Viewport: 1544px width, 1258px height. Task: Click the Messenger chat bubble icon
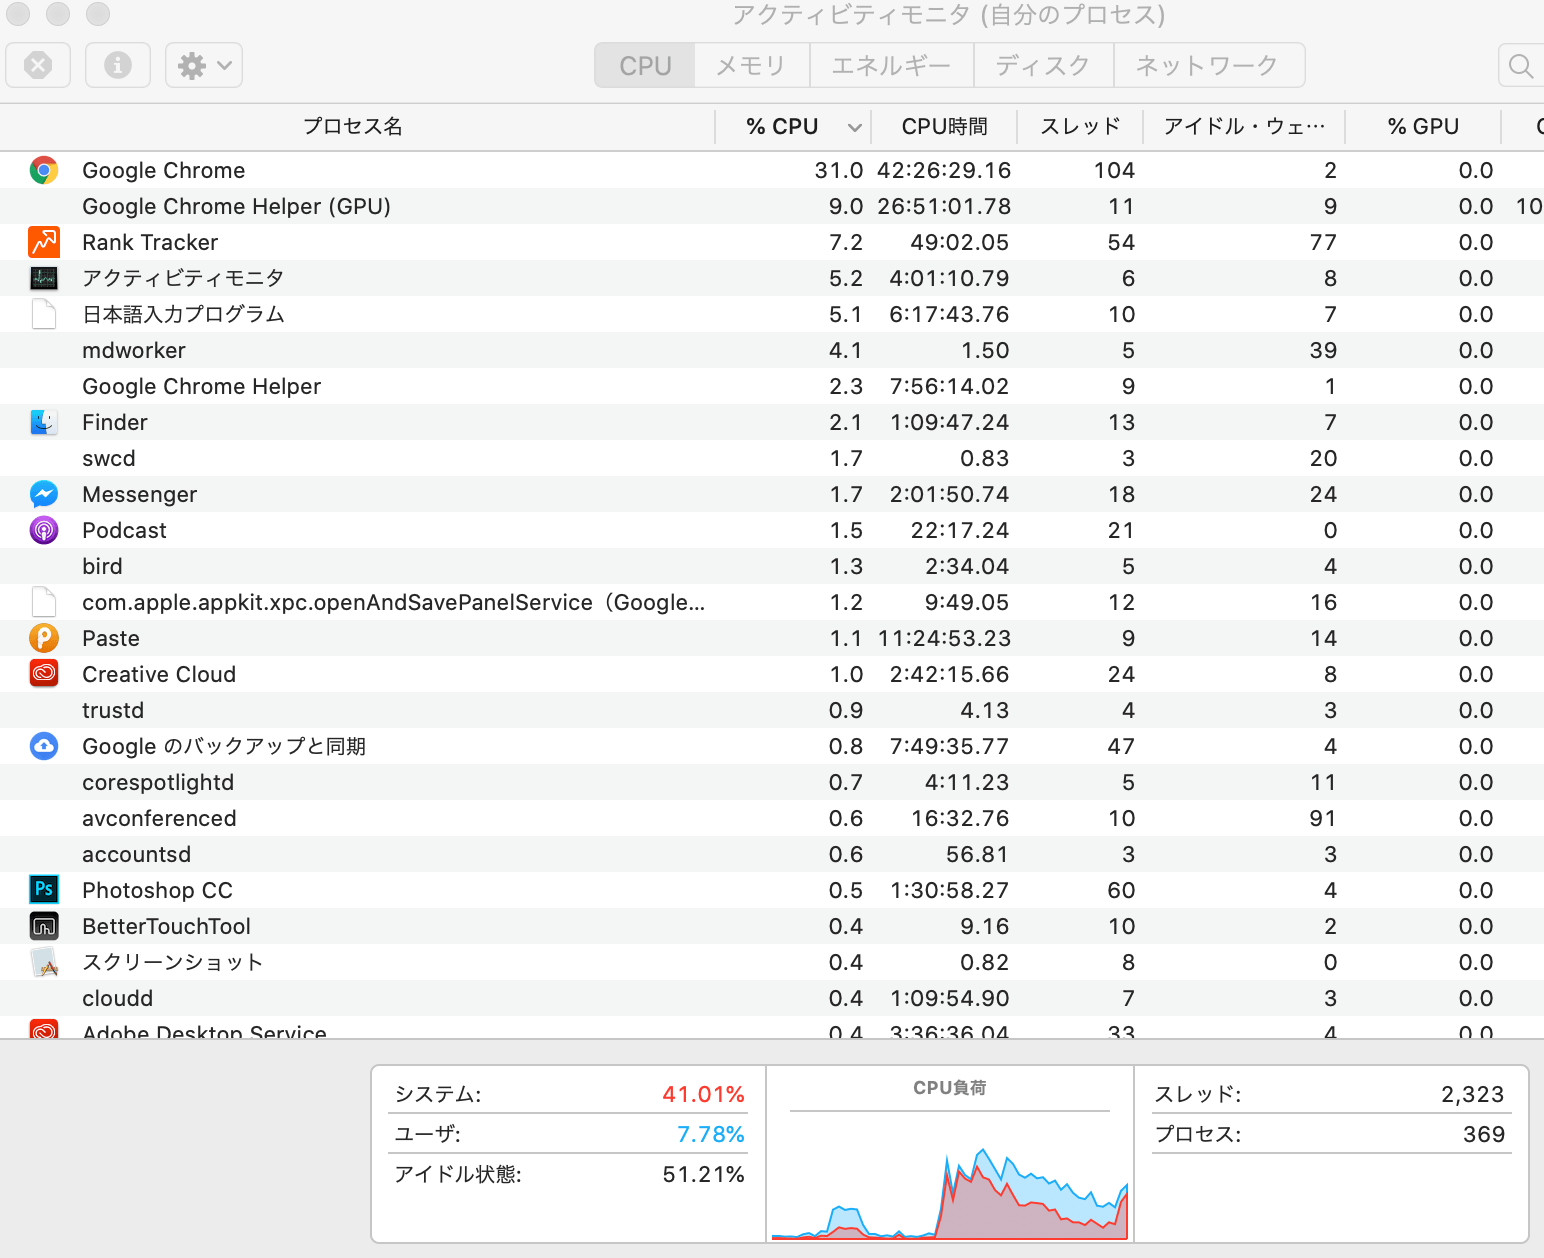click(44, 494)
